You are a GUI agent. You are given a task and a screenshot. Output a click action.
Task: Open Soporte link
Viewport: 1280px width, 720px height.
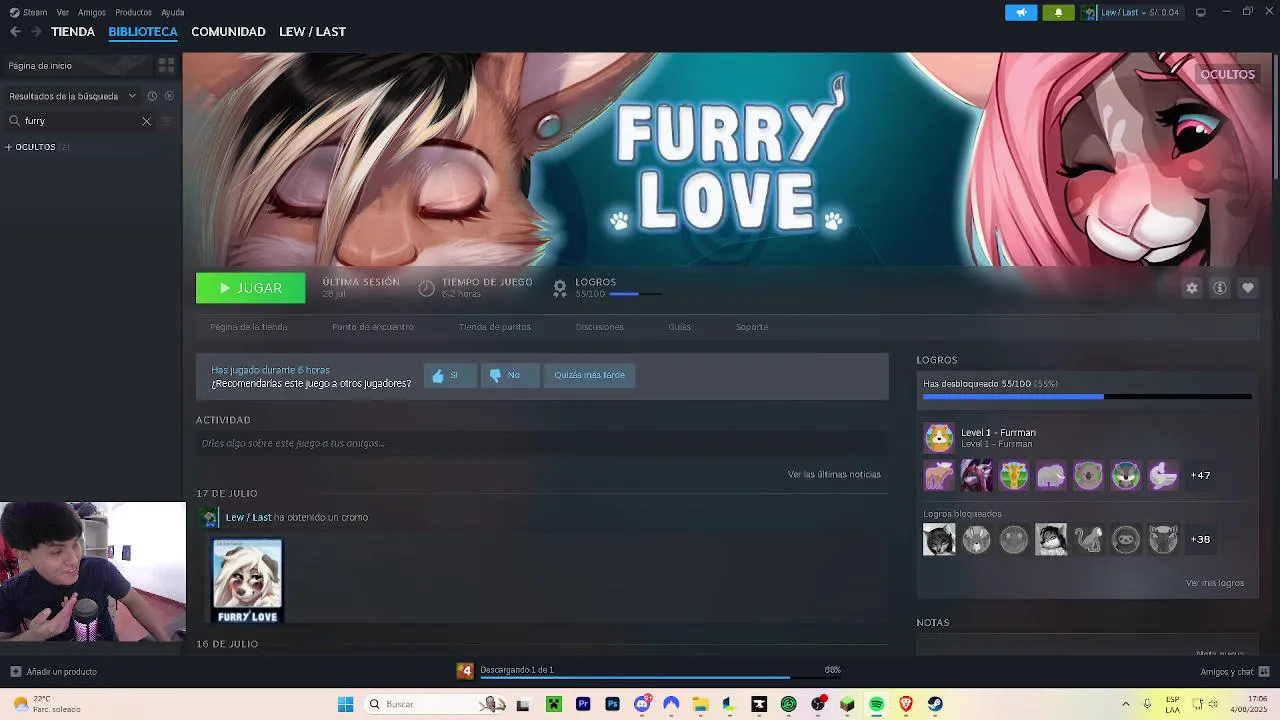pos(752,327)
